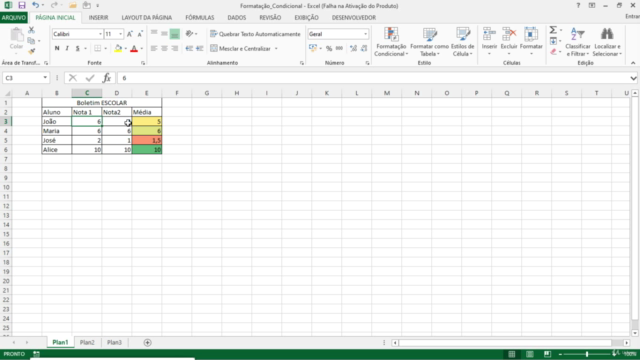The height and width of the screenshot is (360, 640).
Task: Center text horizontally
Action: click(164, 48)
